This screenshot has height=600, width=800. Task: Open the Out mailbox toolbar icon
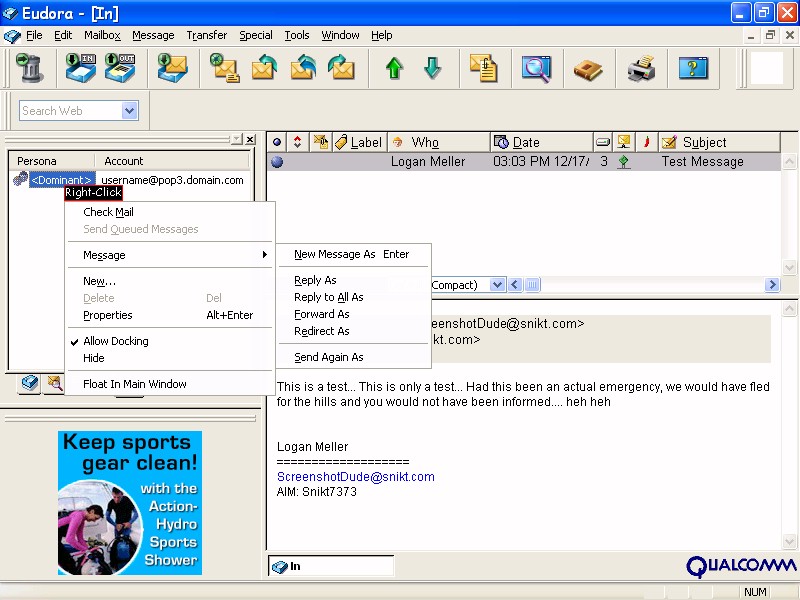pos(120,68)
